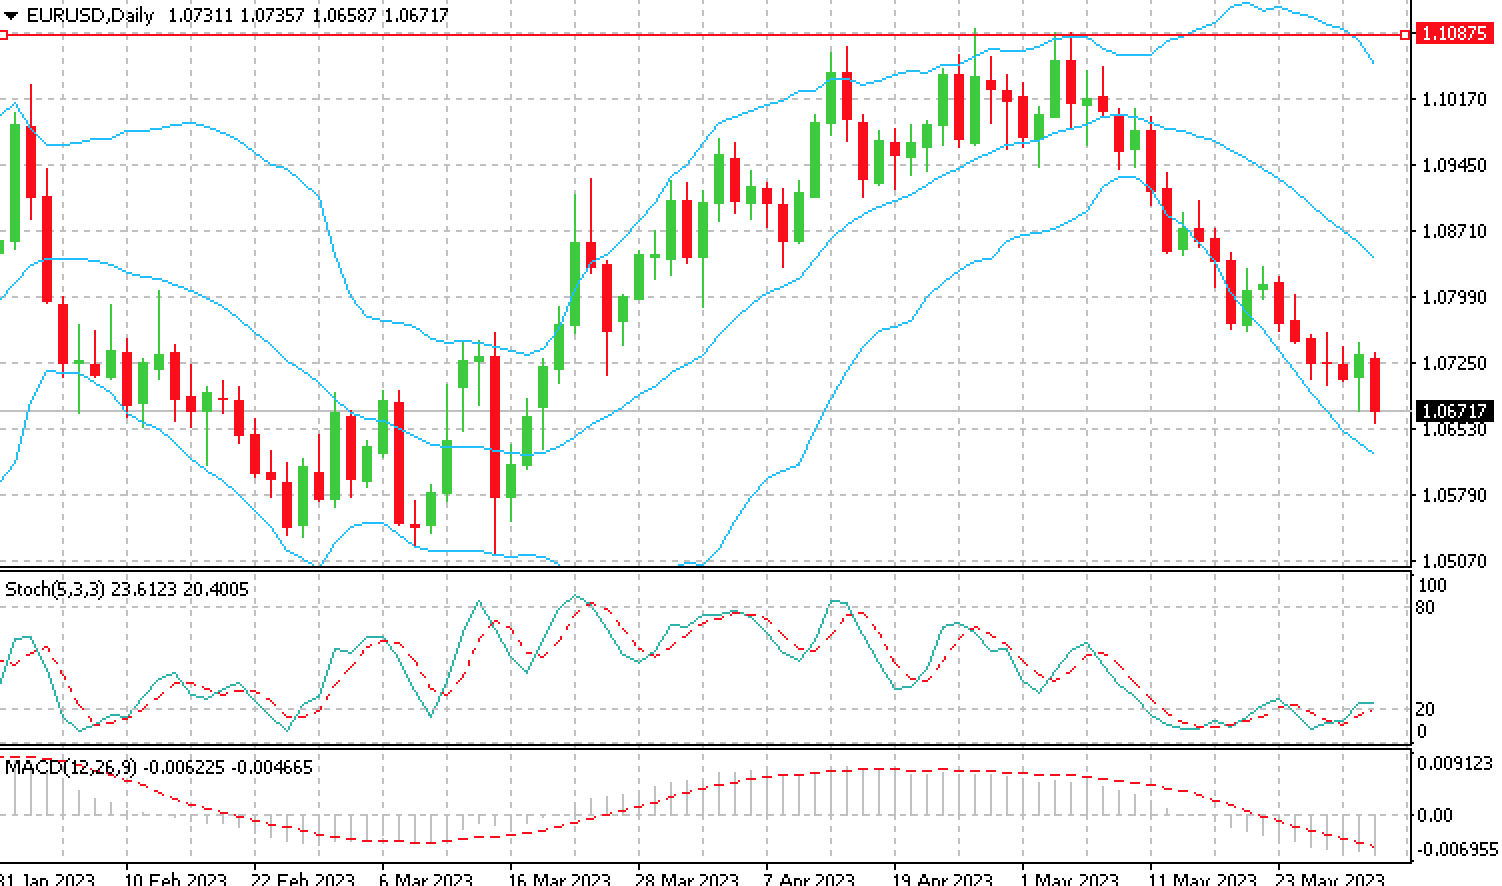Open the triangle menu beside EURUSD,Daily

(11, 16)
